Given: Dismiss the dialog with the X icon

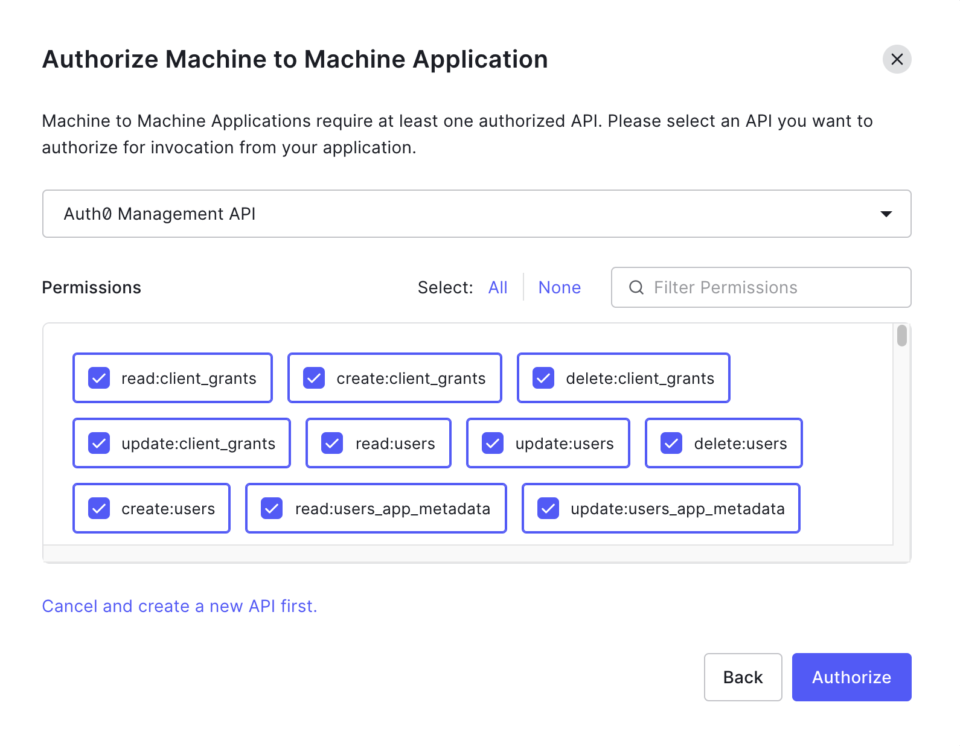Looking at the screenshot, I should pos(897,59).
